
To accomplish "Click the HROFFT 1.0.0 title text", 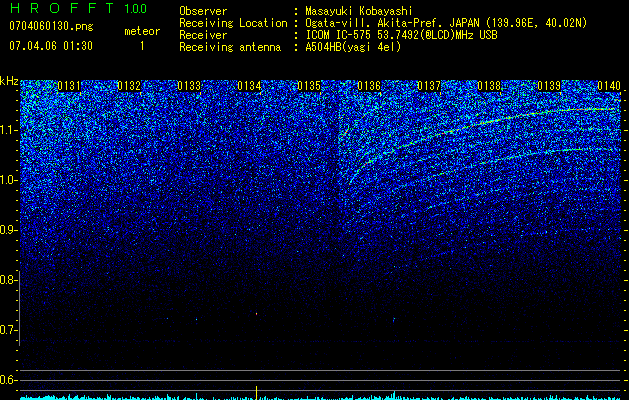I will point(78,8).
